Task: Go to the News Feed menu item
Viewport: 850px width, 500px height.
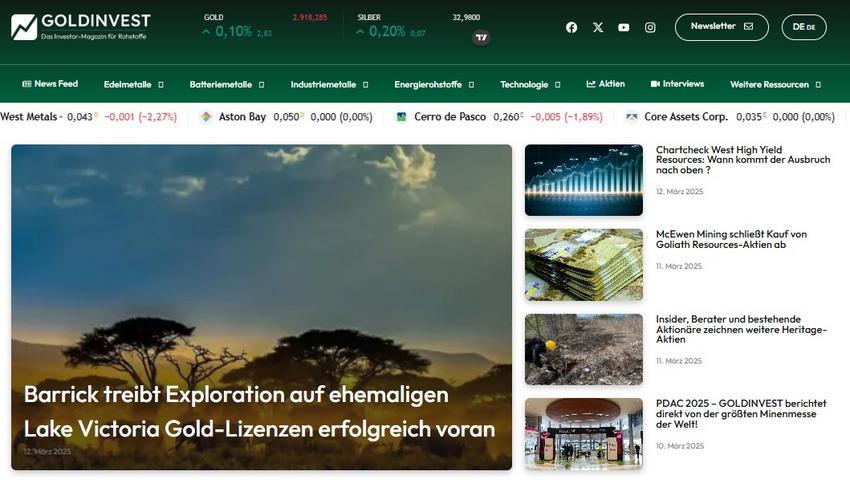Action: (x=50, y=84)
